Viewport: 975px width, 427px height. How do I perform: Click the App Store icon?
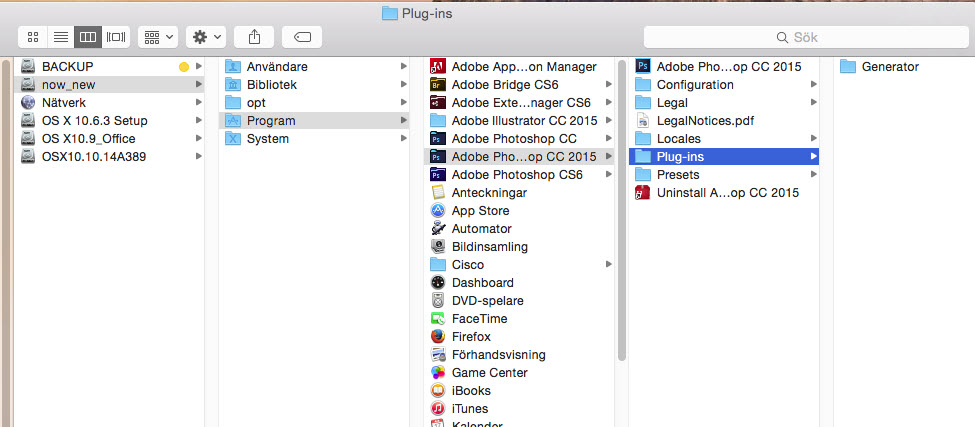438,211
